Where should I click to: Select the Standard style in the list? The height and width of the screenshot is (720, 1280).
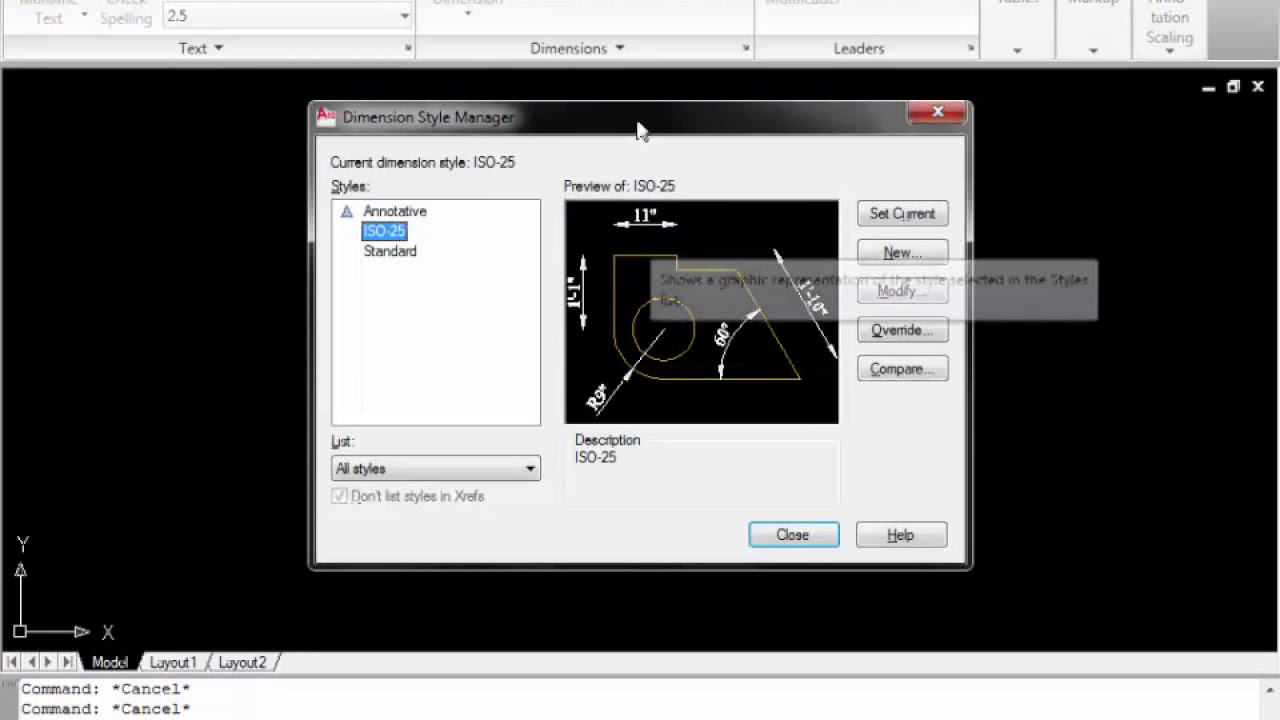[390, 251]
